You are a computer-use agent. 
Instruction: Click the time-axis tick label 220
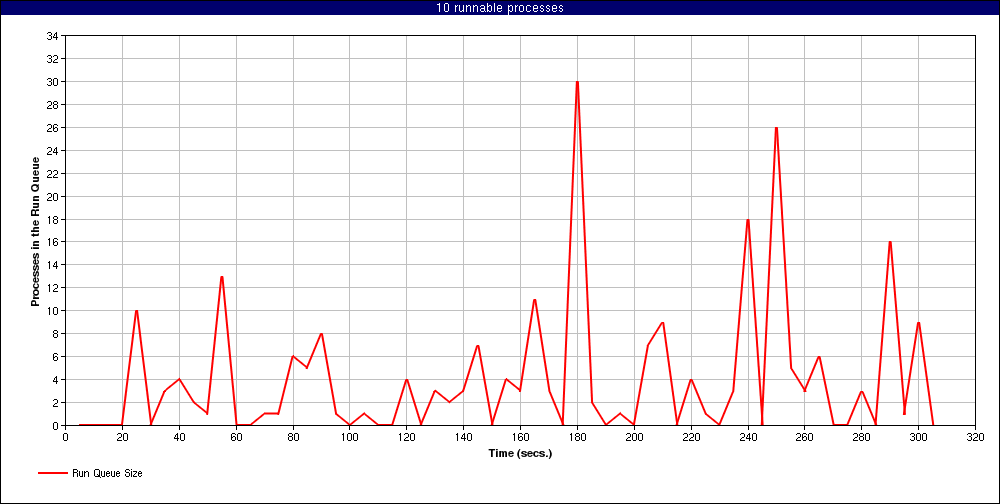691,437
